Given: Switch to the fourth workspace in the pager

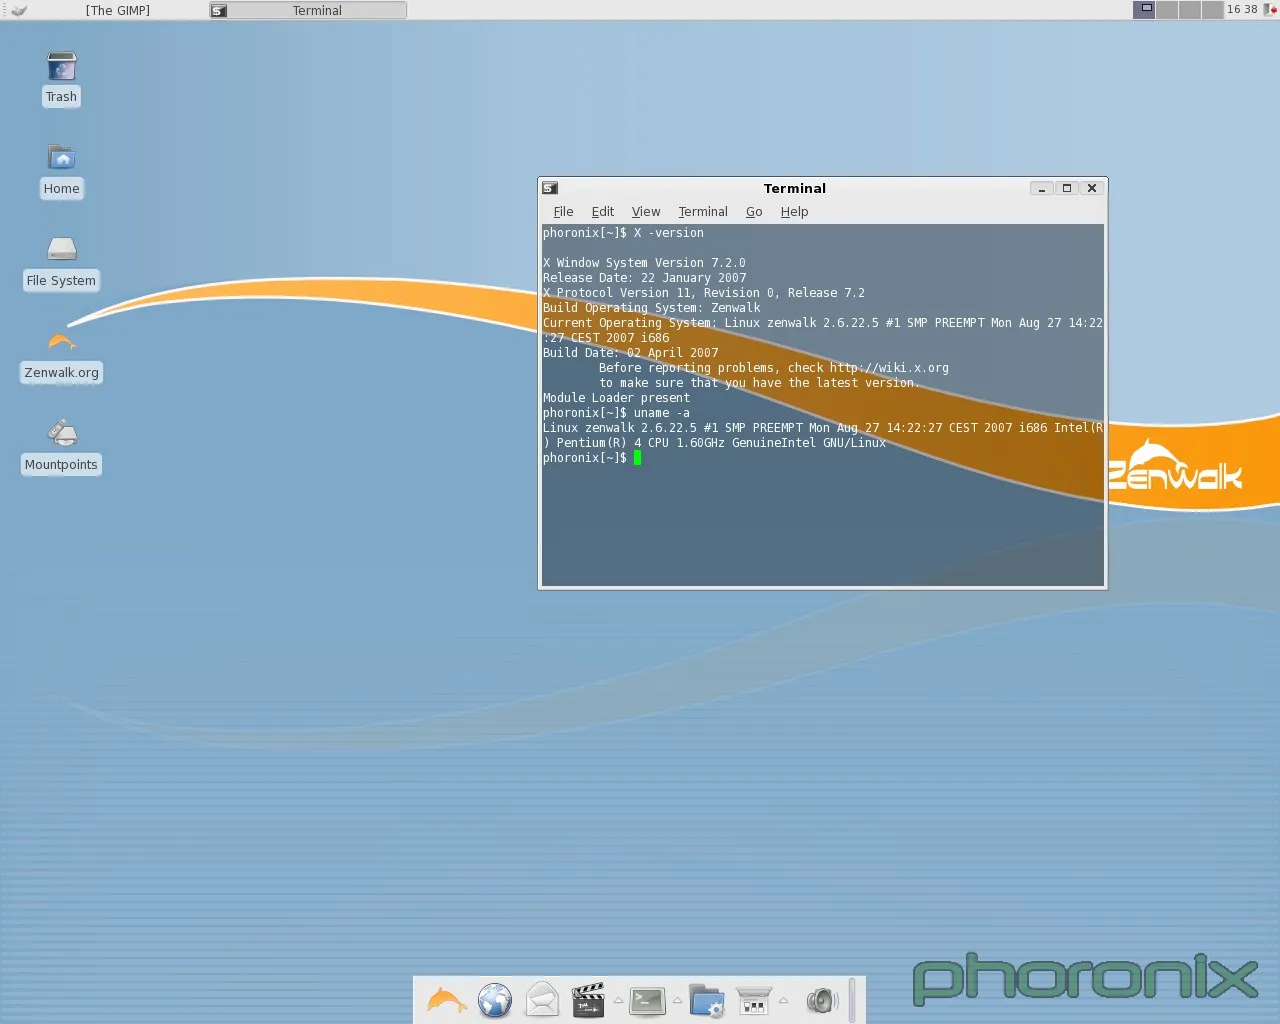Looking at the screenshot, I should [1212, 10].
